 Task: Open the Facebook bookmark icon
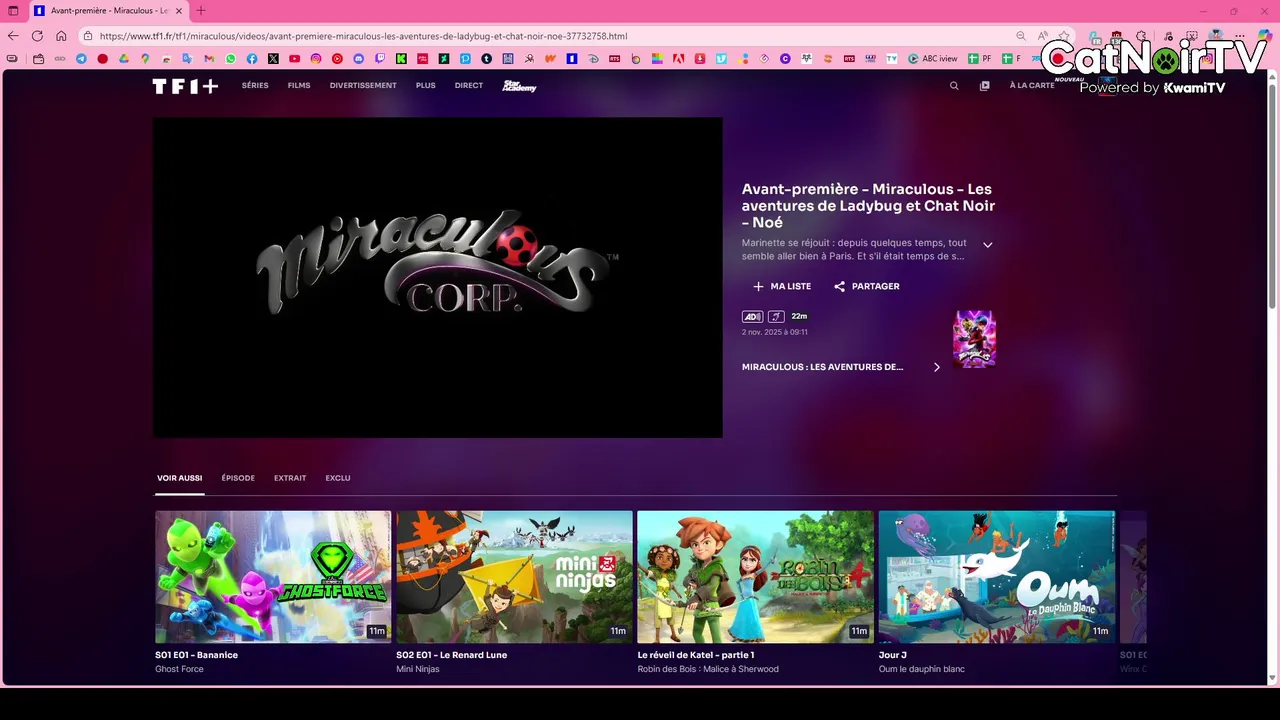point(252,59)
